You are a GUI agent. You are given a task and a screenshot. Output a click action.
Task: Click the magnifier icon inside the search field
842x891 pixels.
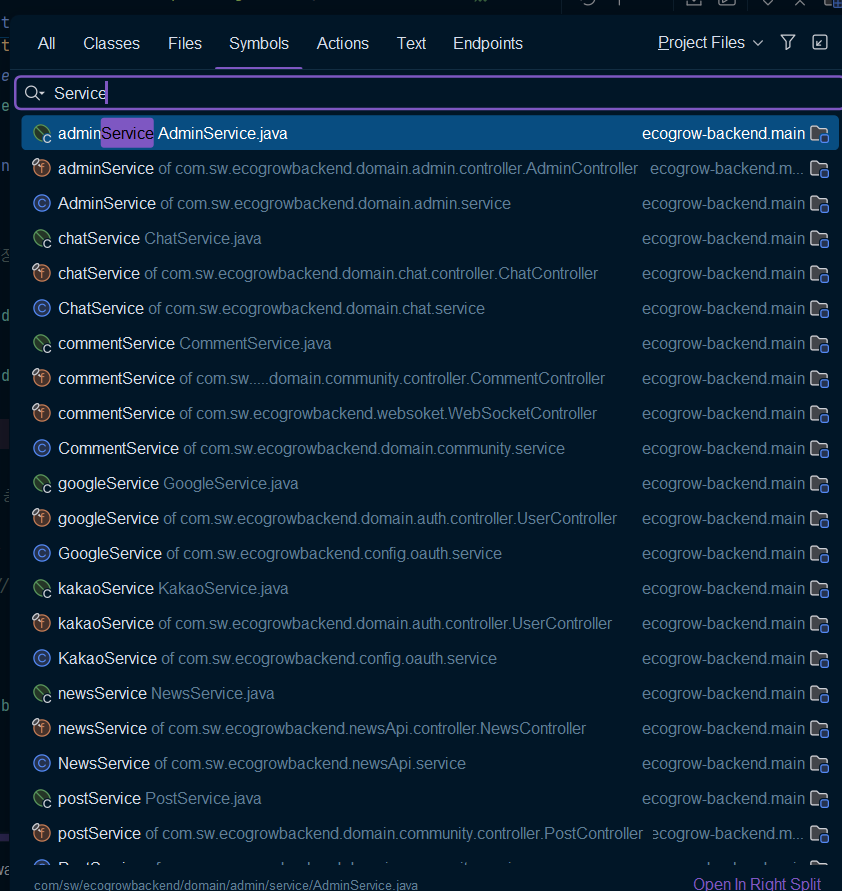pos(31,92)
